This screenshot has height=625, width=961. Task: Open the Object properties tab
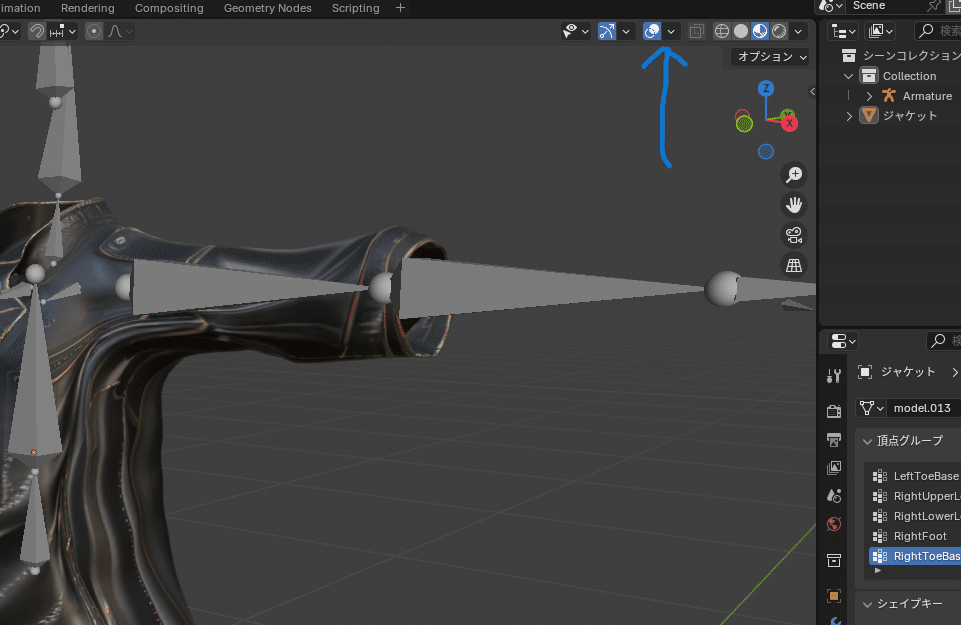click(x=834, y=596)
